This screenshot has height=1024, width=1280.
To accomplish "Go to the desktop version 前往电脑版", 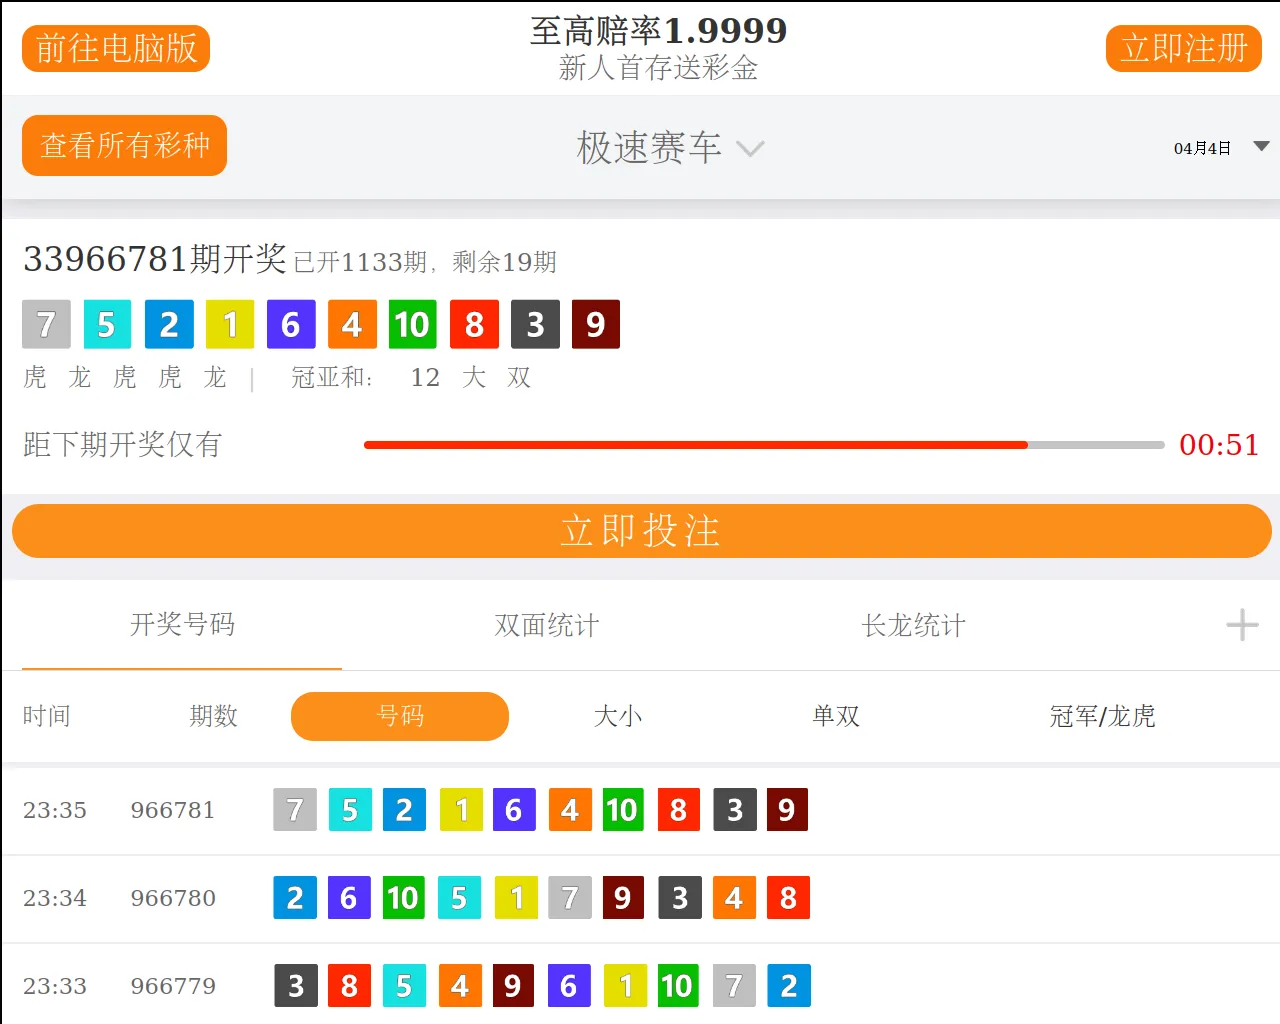I will [x=116, y=48].
